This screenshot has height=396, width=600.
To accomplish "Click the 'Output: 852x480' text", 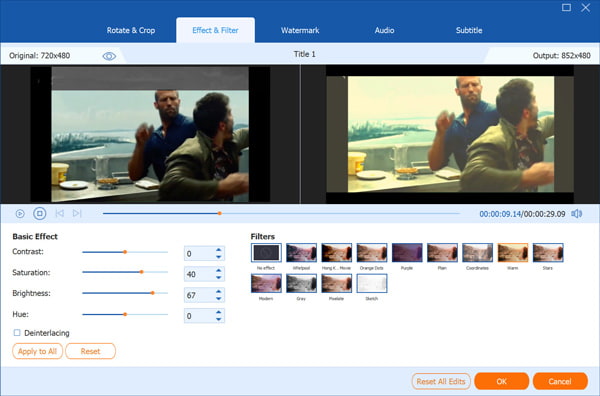I will [561, 56].
